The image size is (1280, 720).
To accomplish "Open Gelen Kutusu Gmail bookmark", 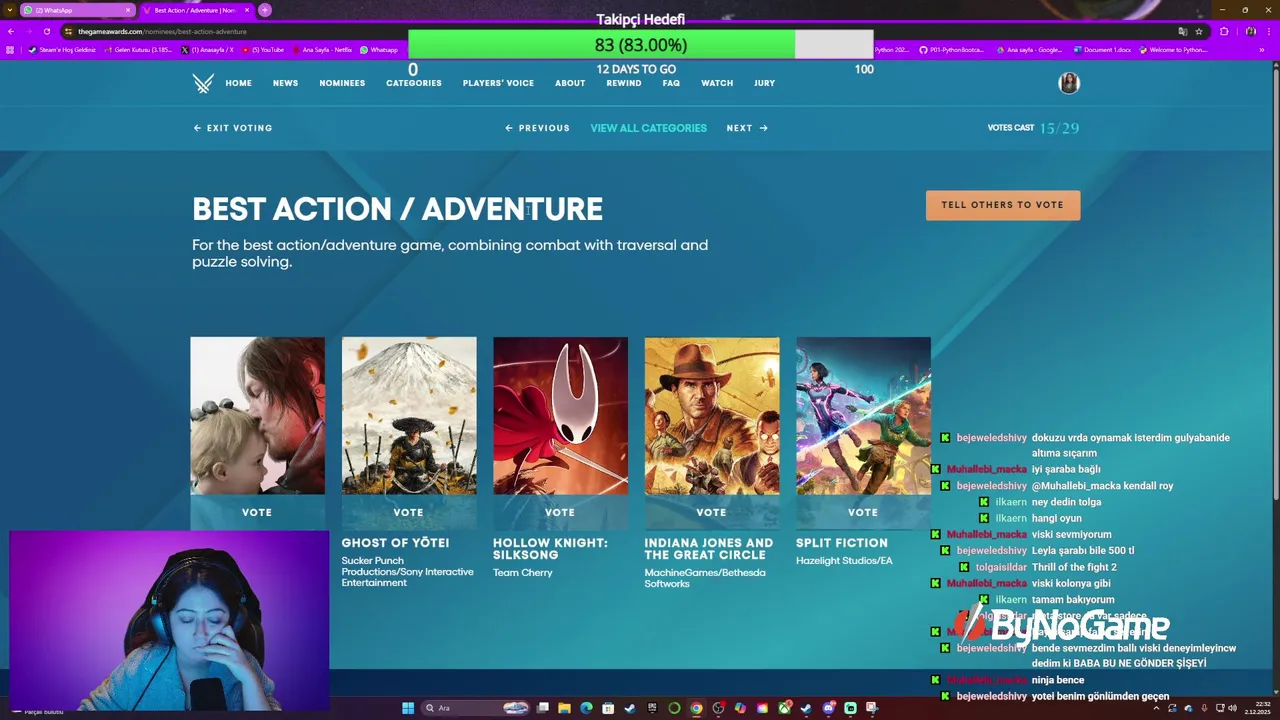I will [x=138, y=50].
